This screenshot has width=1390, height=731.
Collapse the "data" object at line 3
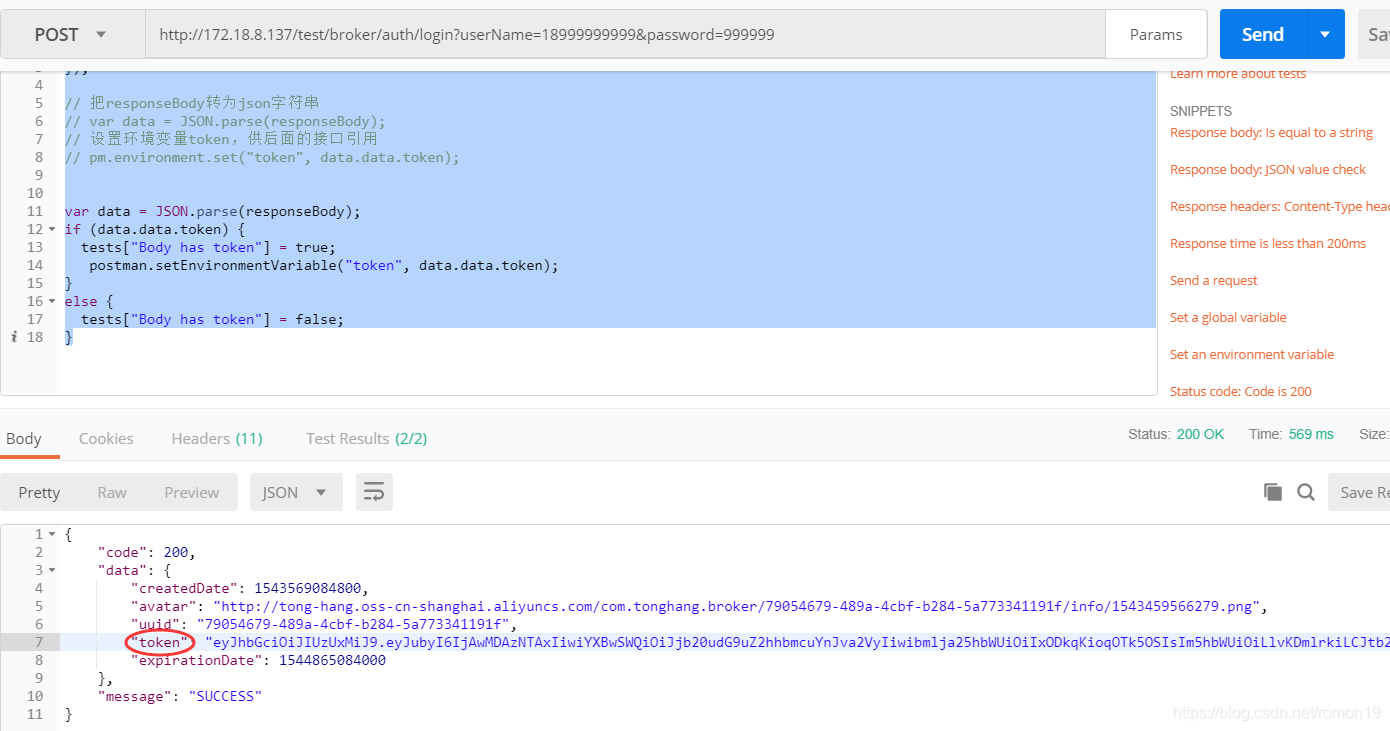pyautogui.click(x=52, y=570)
